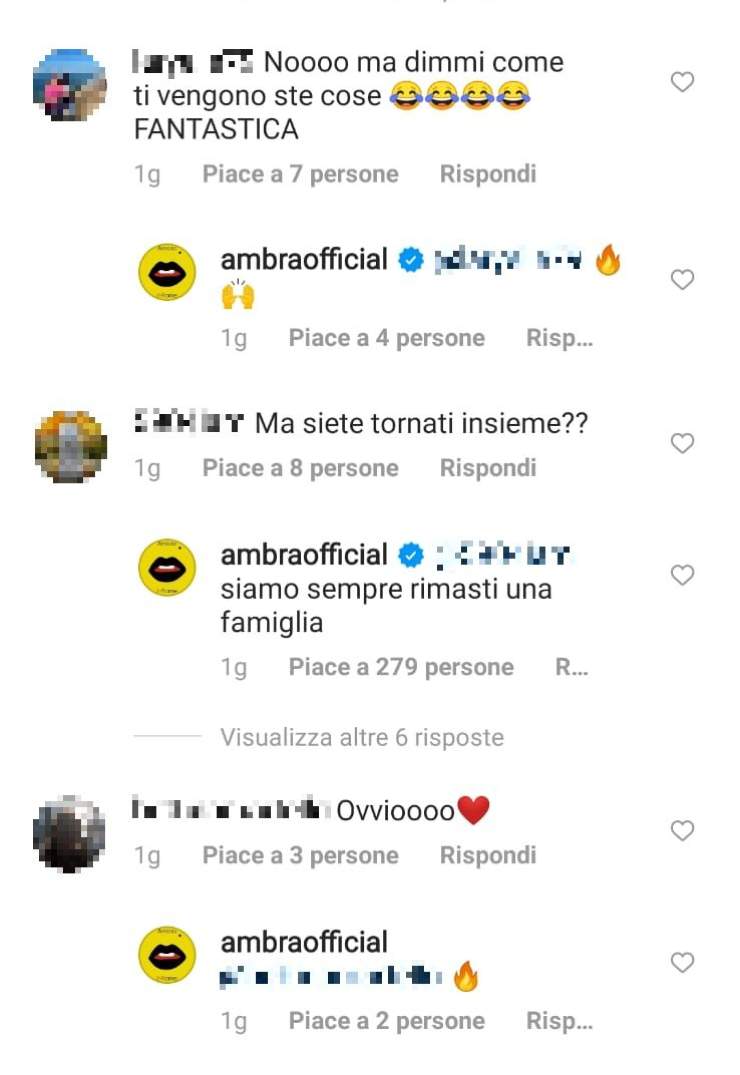This screenshot has width=740, height=1075.
Task: Open 'Piace a 279 persone' likes list
Action: (x=401, y=667)
